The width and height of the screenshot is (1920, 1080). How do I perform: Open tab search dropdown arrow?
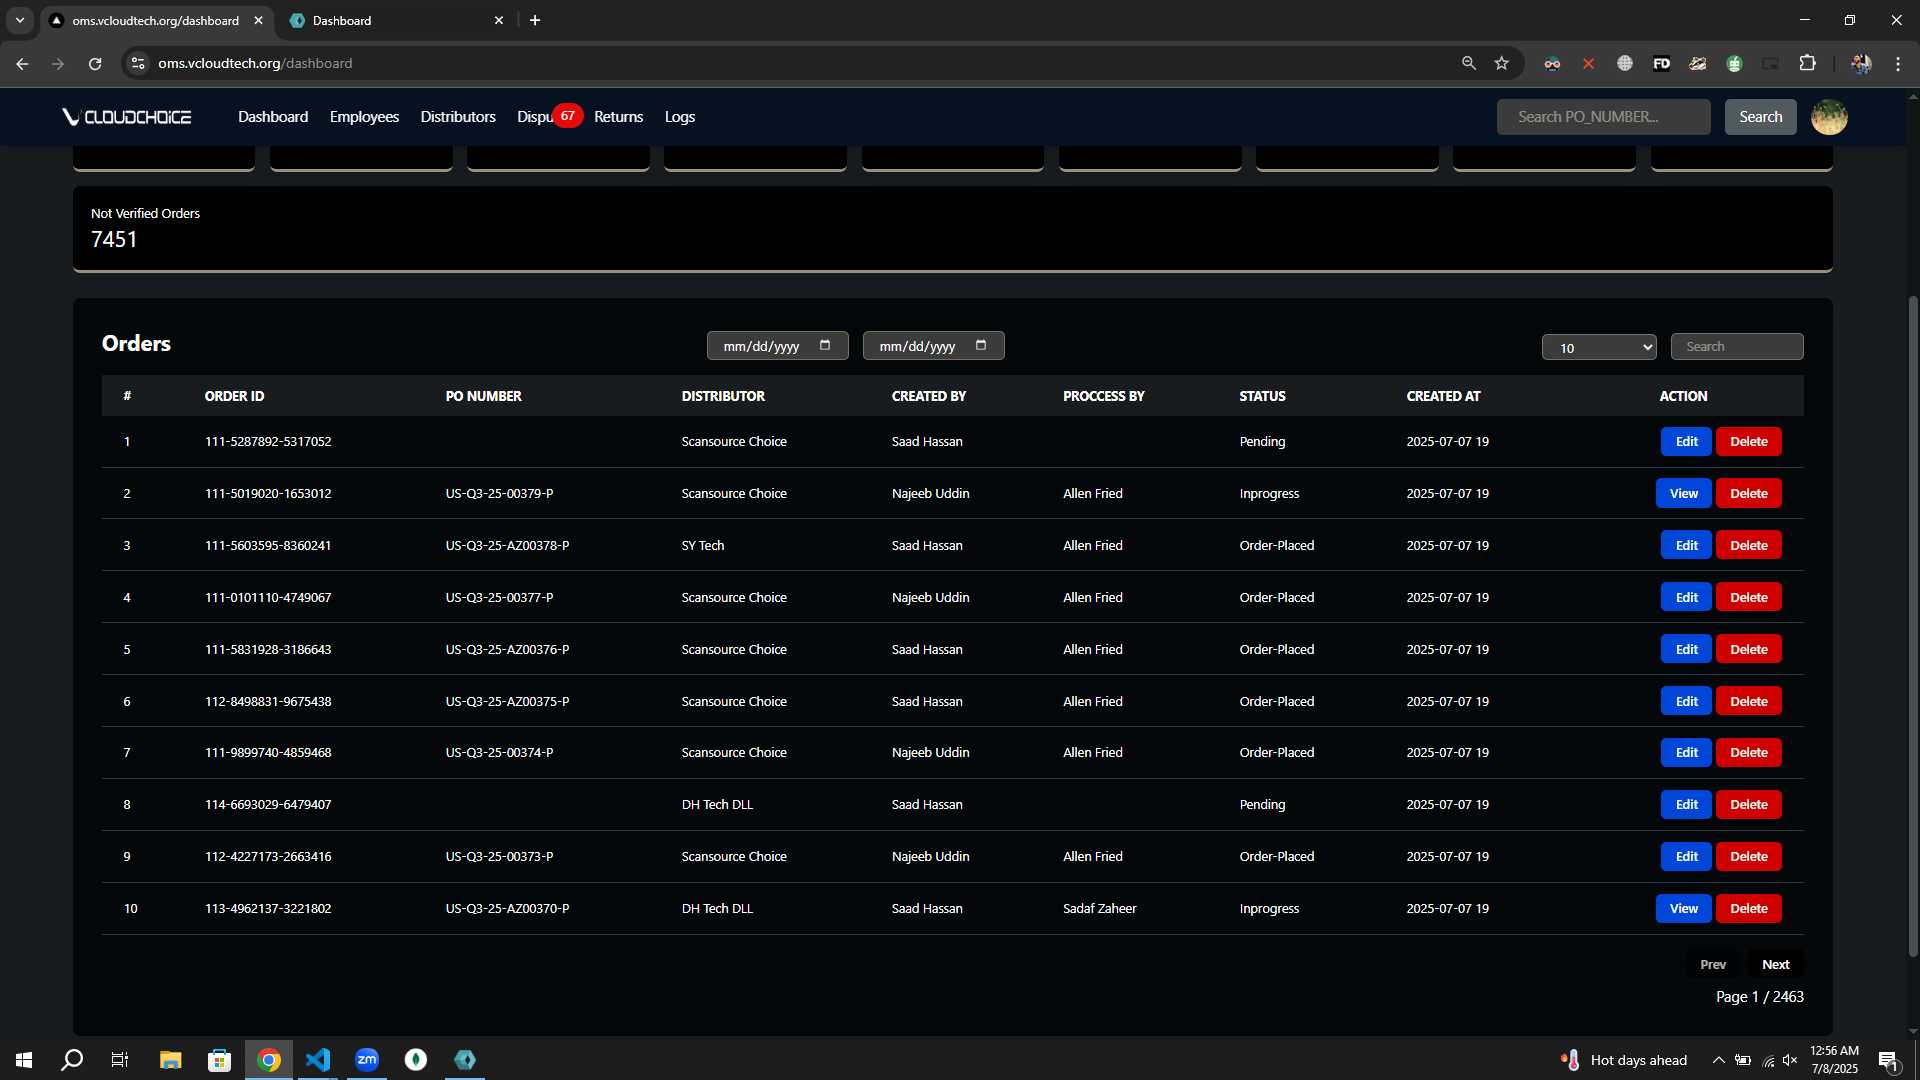click(19, 20)
